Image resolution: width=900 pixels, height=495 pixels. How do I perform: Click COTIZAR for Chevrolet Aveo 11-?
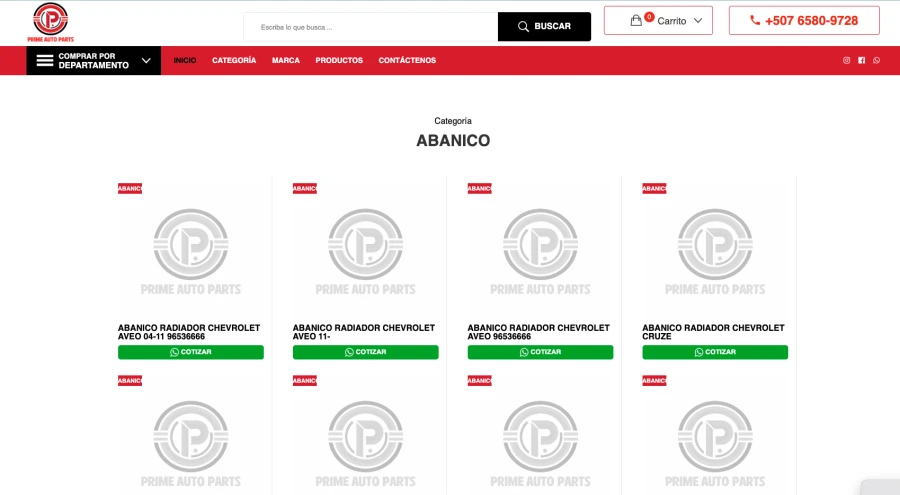pos(366,352)
